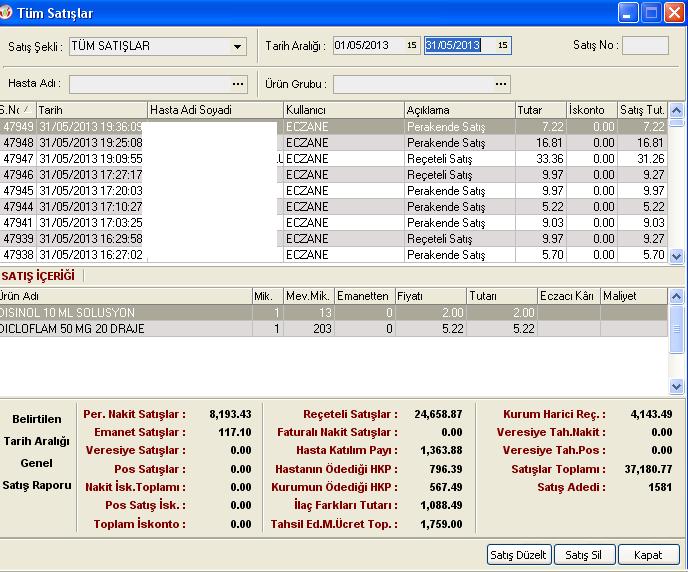Click the Satış No input field
Viewport: 688px width, 572px height.
tap(645, 46)
